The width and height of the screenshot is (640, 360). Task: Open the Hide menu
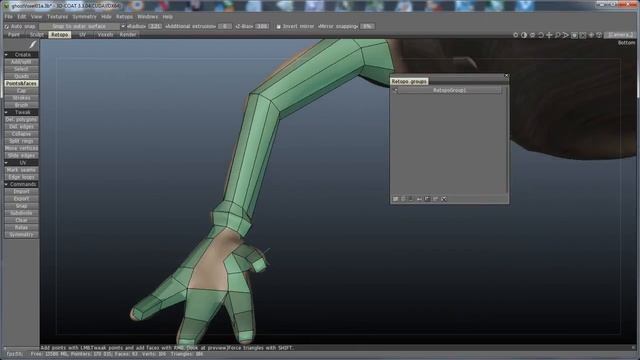[x=106, y=17]
